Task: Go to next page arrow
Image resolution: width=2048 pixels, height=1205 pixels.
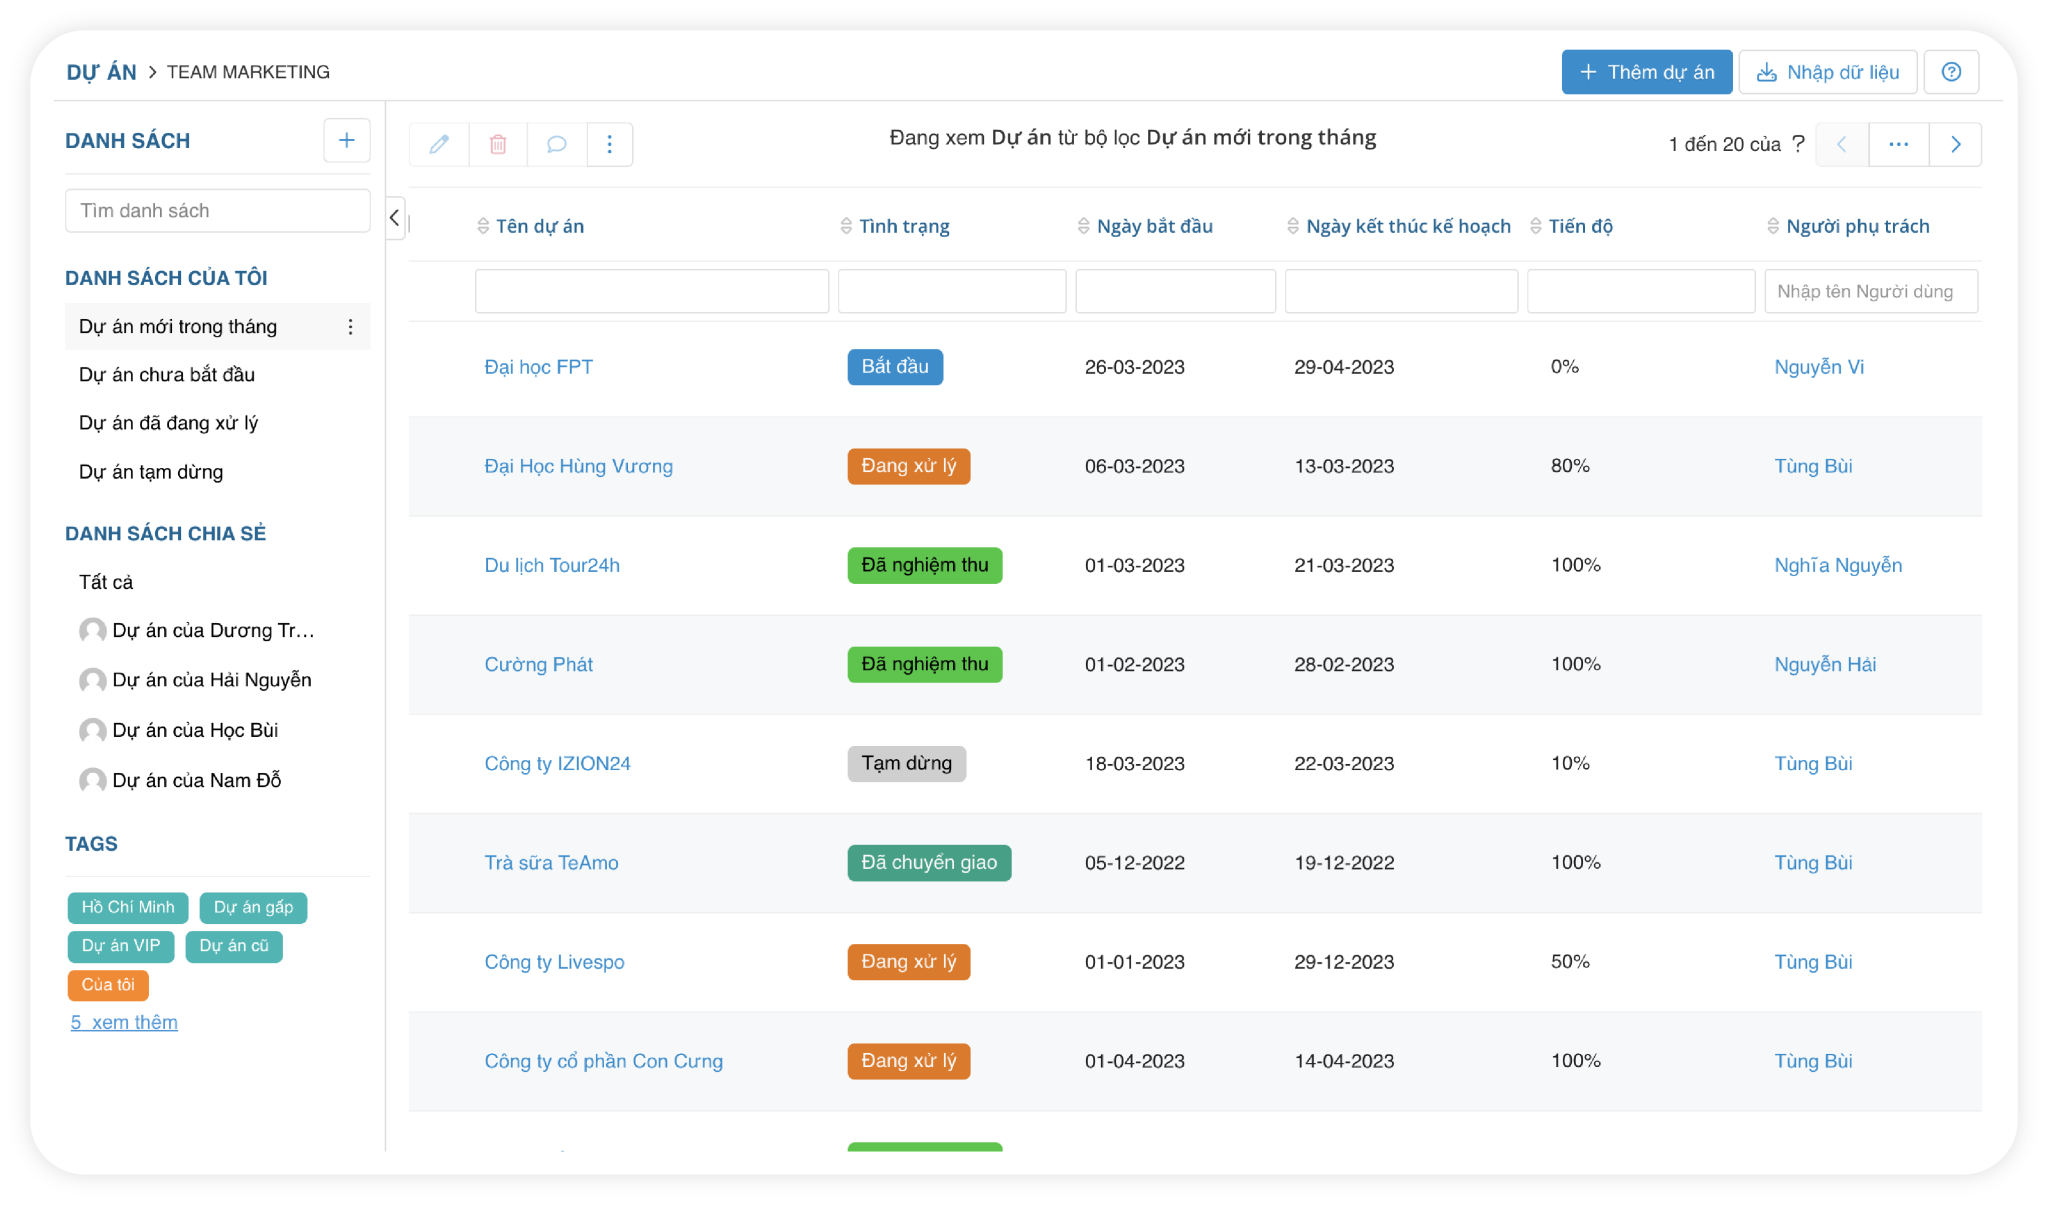Action: (x=1955, y=144)
